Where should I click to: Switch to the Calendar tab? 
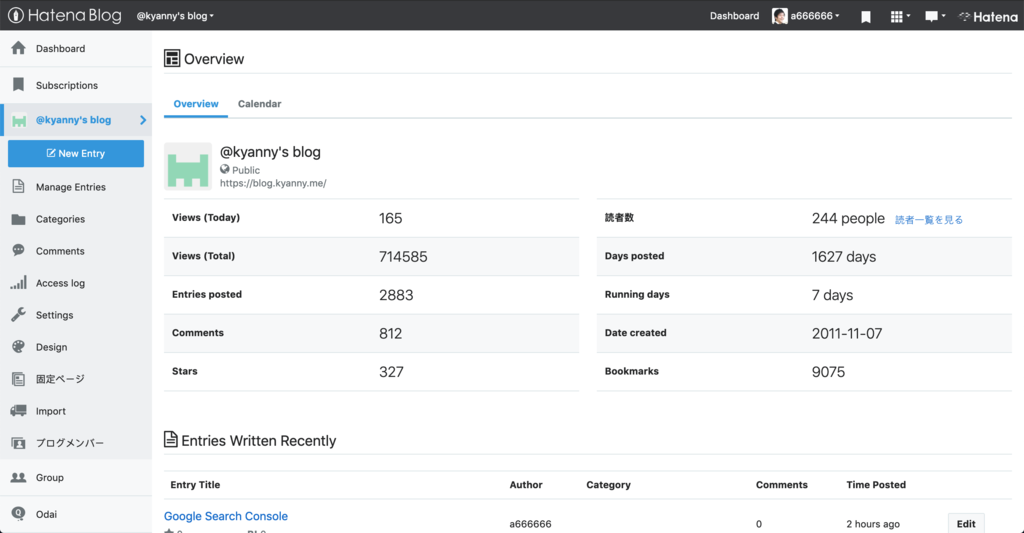click(259, 104)
